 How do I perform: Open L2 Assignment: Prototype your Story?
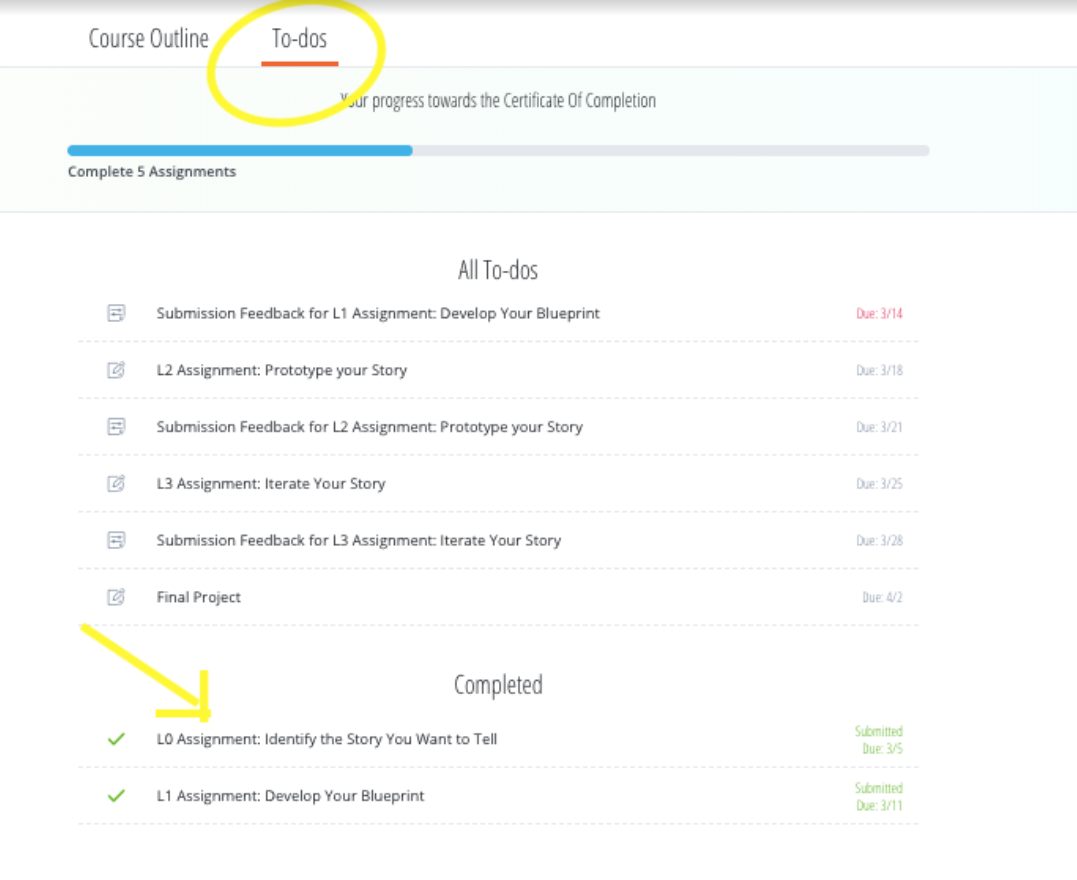pyautogui.click(x=281, y=371)
